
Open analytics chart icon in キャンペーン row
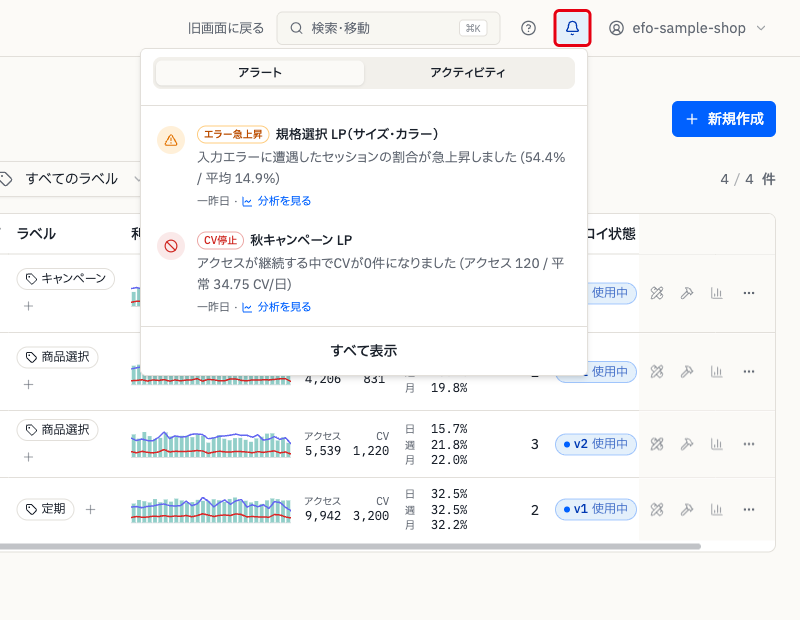717,293
